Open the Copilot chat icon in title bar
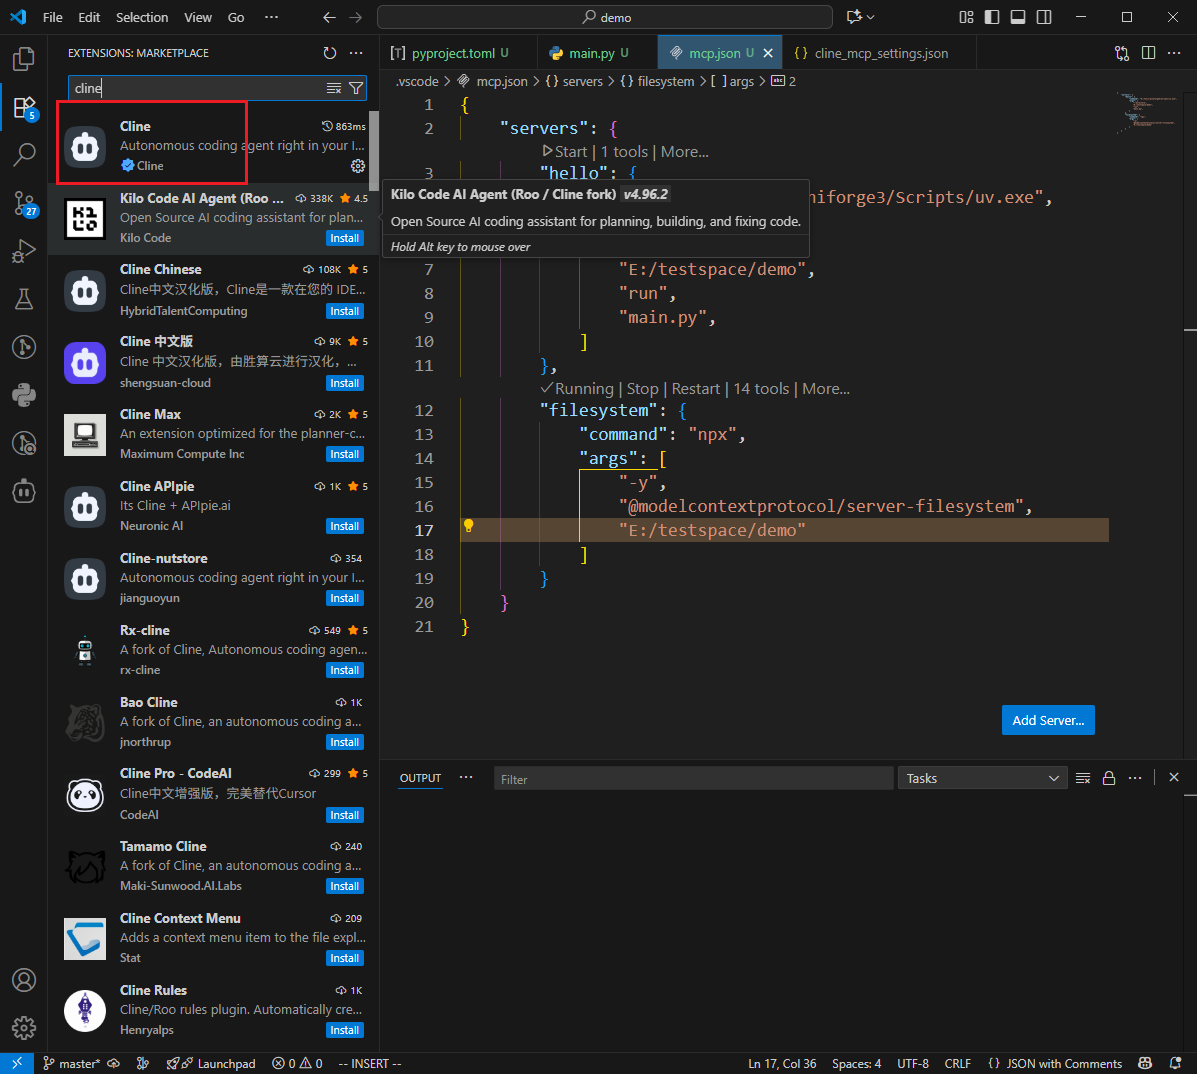The width and height of the screenshot is (1197, 1074). click(854, 17)
